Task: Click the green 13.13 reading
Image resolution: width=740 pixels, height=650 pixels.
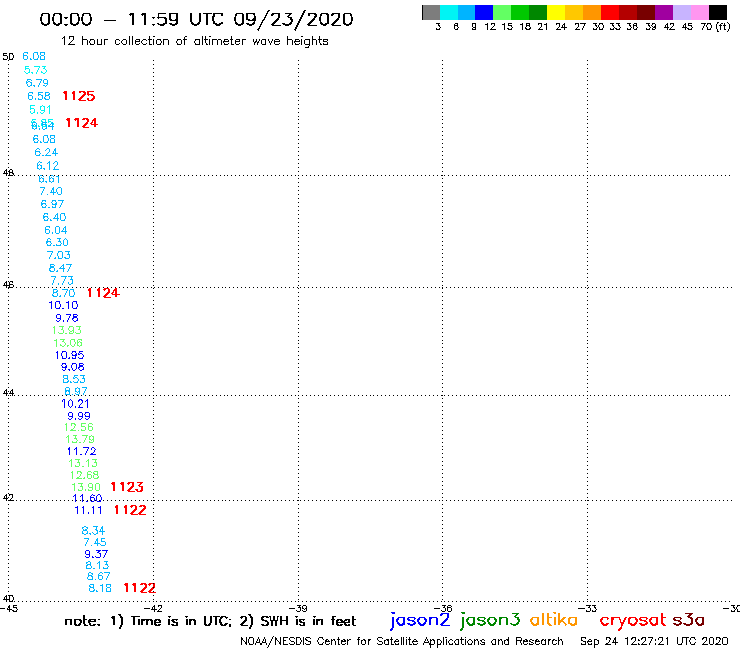Action: coord(83,464)
